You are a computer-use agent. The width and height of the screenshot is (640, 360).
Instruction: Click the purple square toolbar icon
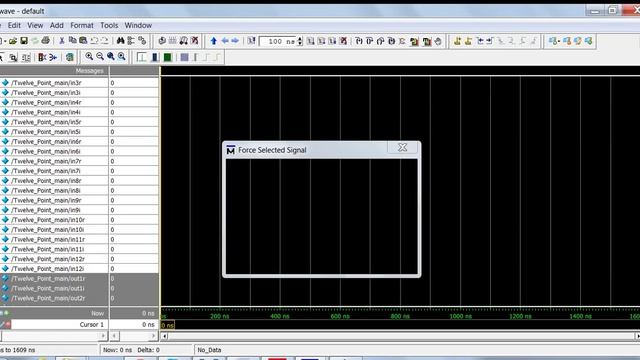click(x=184, y=57)
